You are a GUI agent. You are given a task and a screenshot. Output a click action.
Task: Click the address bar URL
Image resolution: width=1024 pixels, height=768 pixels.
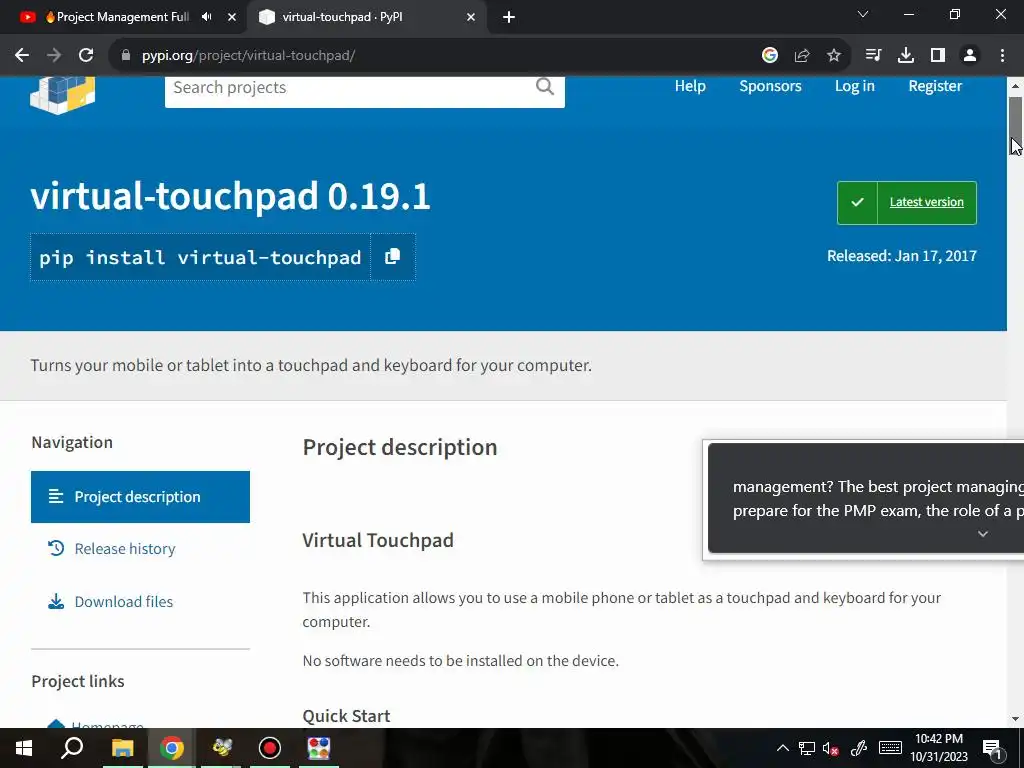[248, 56]
